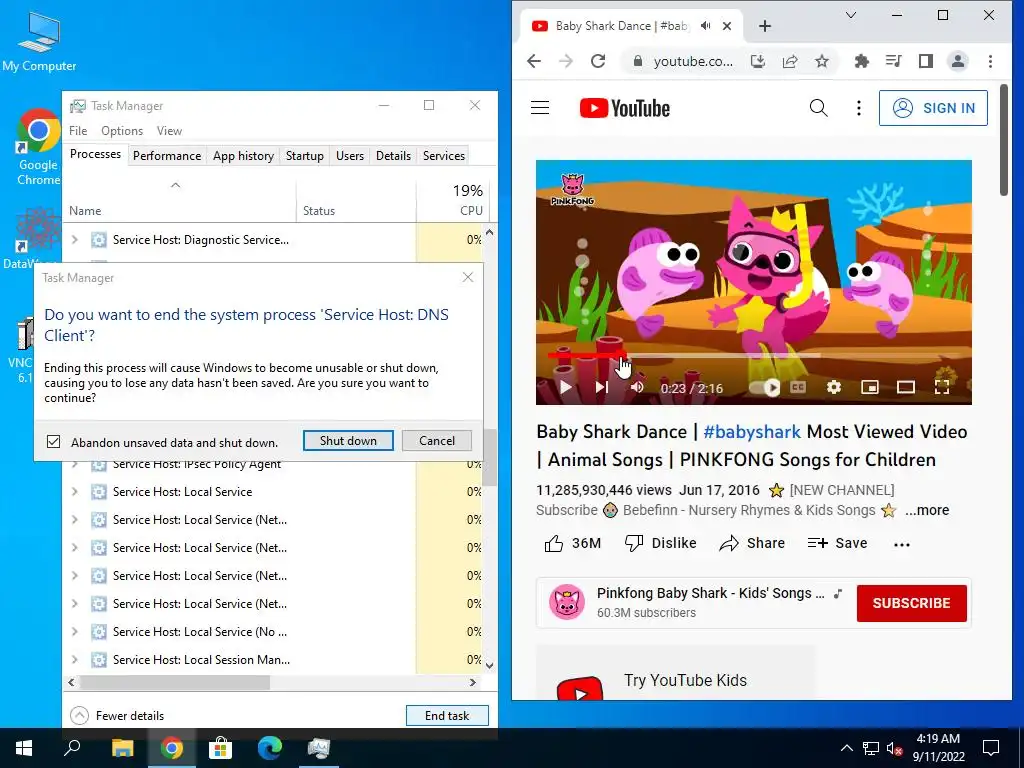Open Task Manager View menu
The height and width of the screenshot is (768, 1024).
[169, 131]
